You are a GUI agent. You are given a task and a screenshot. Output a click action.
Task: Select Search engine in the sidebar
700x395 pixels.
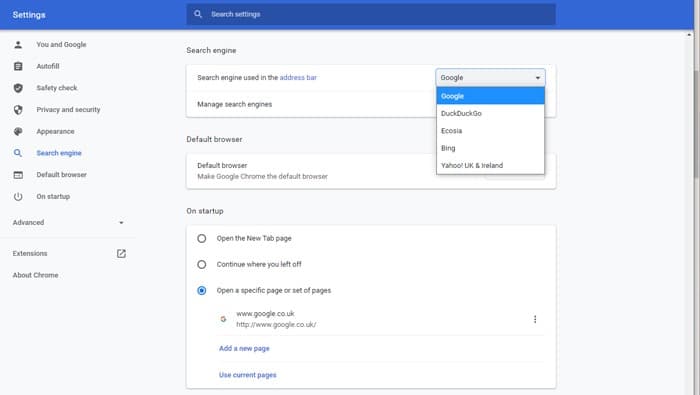(59, 153)
